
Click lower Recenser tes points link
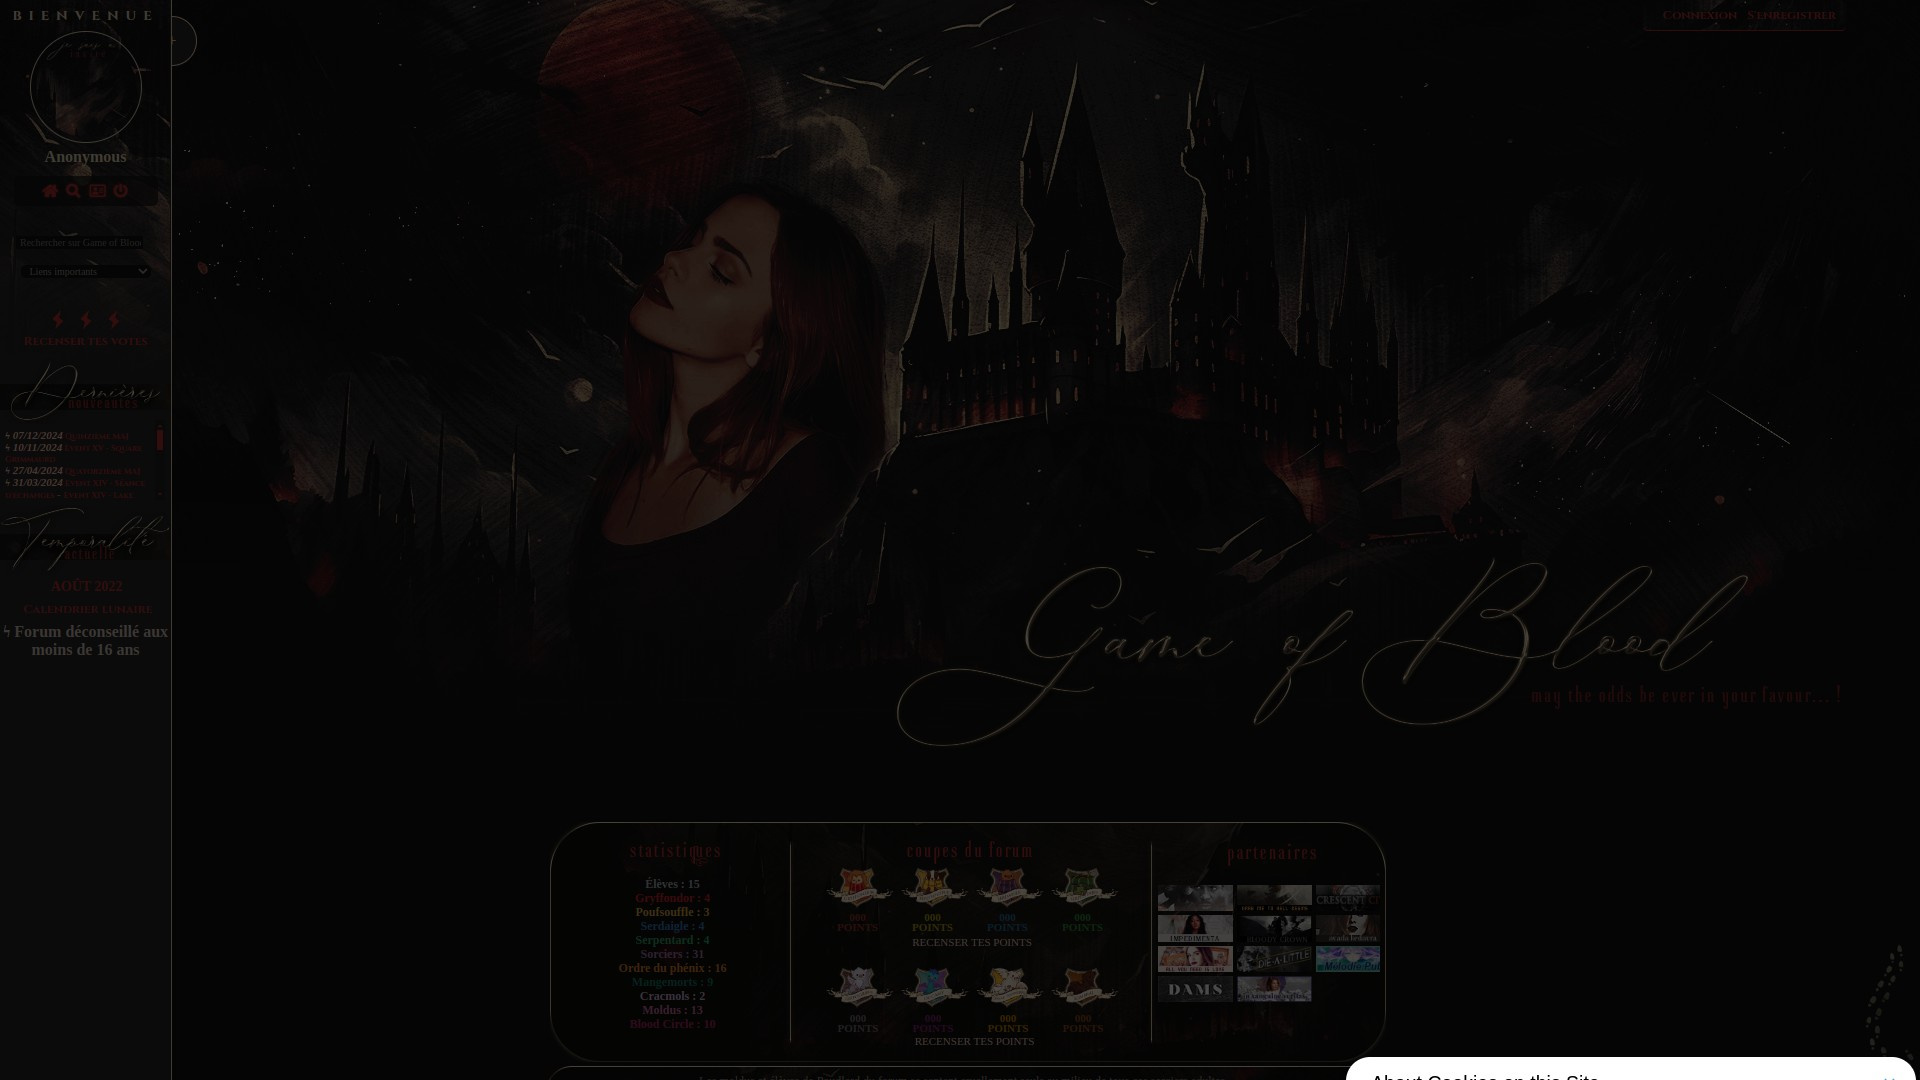[974, 1041]
